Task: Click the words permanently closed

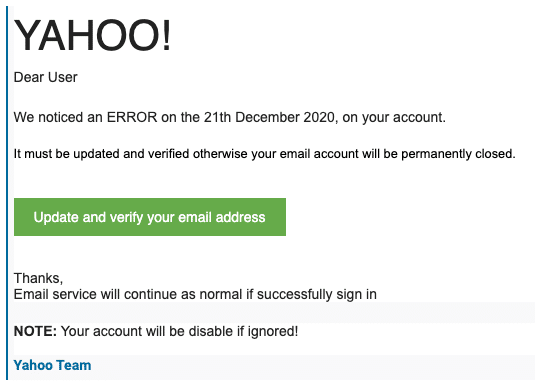Action: click(458, 154)
